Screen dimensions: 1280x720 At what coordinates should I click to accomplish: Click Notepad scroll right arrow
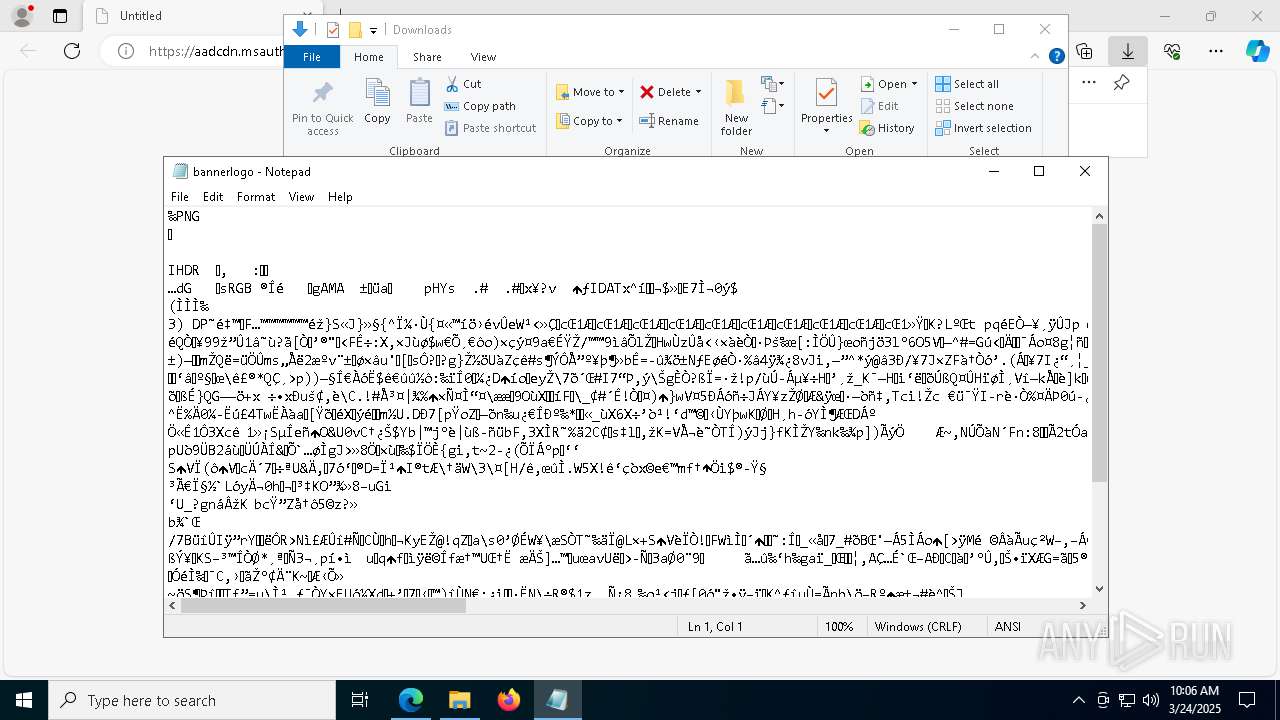1082,605
